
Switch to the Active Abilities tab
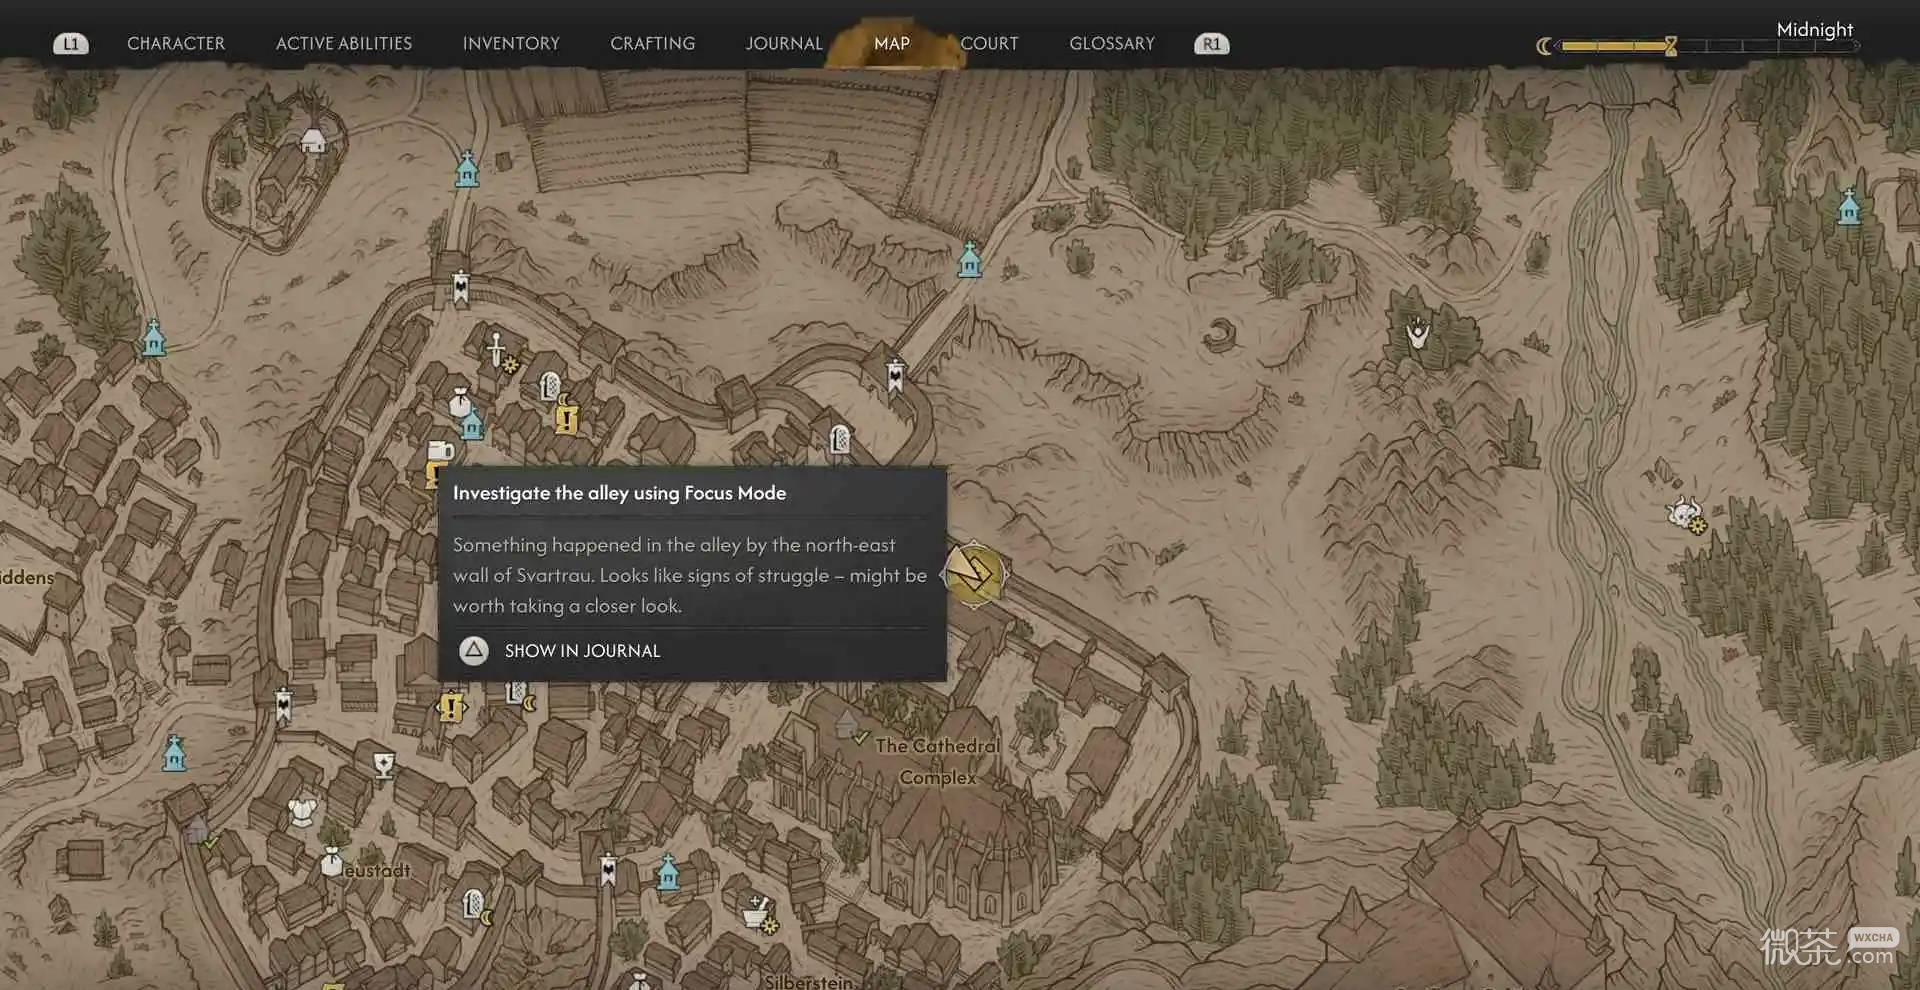tap(344, 43)
